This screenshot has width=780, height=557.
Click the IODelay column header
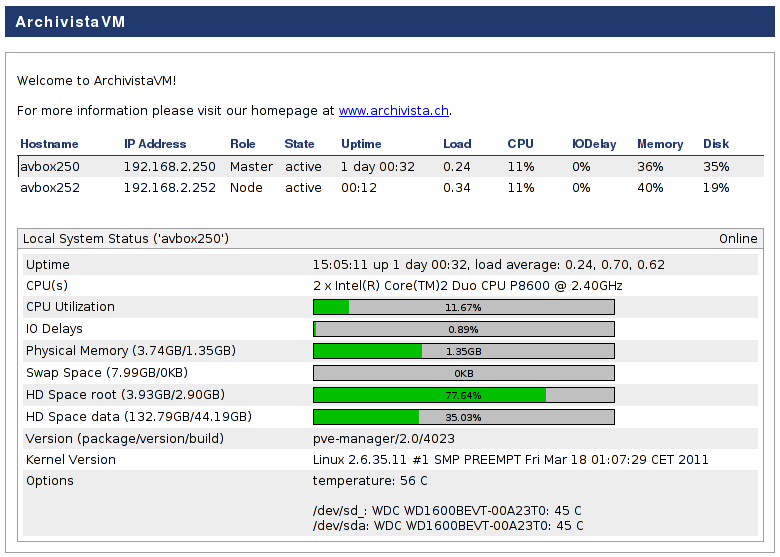[x=594, y=144]
